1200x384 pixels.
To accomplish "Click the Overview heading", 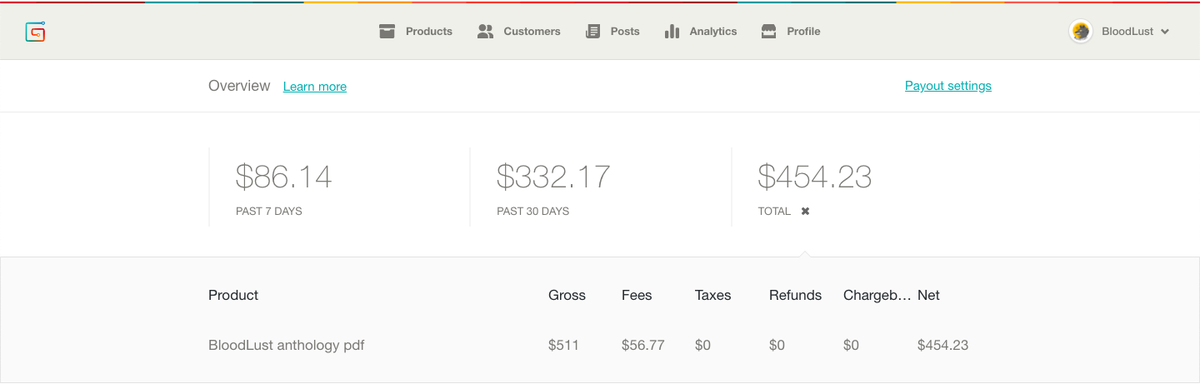I will (x=239, y=86).
